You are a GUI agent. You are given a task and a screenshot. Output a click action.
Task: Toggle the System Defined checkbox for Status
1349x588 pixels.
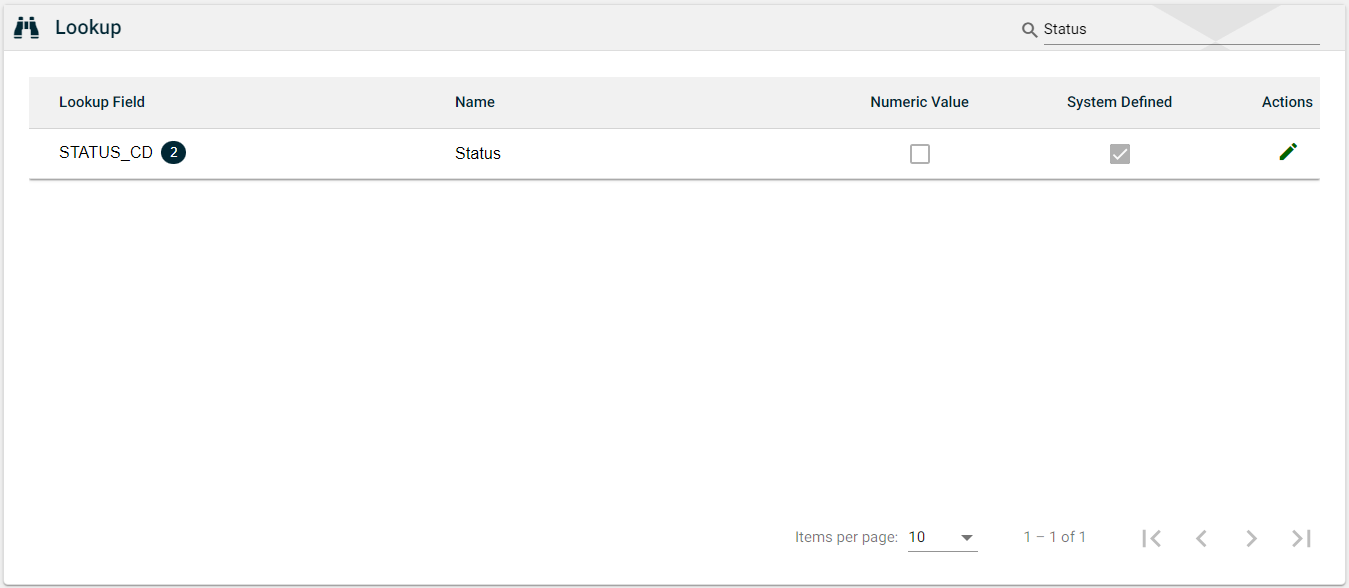coord(1120,154)
